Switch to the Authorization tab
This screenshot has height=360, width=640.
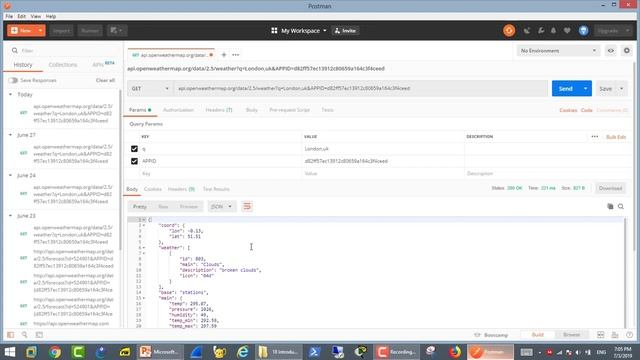tap(178, 110)
